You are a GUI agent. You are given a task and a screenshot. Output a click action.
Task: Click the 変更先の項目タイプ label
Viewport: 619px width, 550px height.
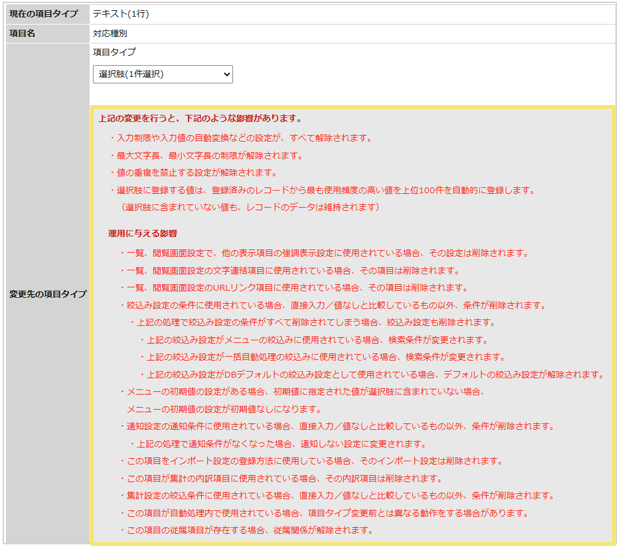(48, 294)
